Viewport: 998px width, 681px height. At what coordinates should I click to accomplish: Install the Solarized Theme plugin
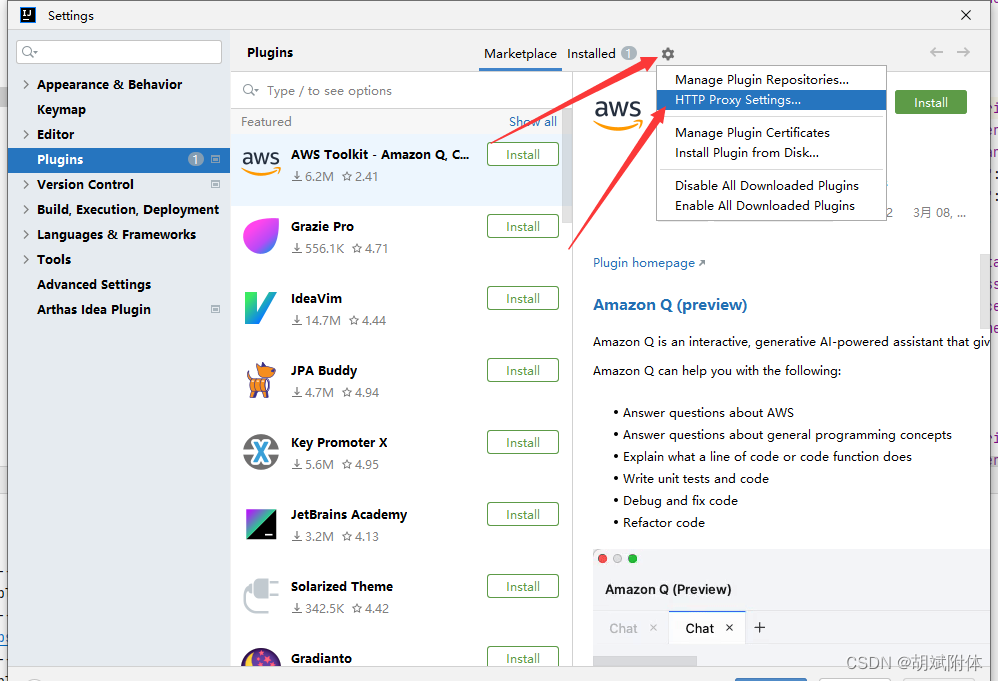tap(523, 586)
